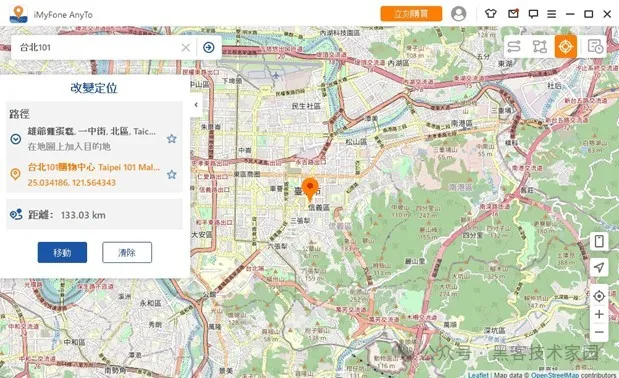Viewport: 619px width, 378px height.
Task: Favorite the 雄爺雞蛋糕 start location
Action: click(171, 138)
